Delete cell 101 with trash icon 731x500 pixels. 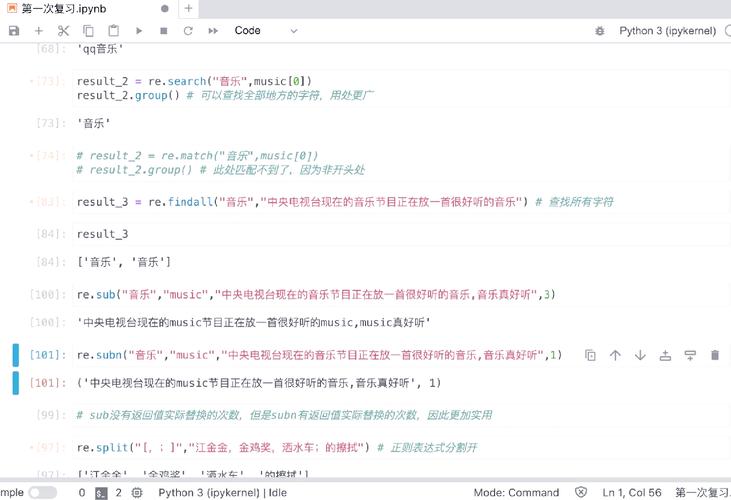(x=715, y=356)
